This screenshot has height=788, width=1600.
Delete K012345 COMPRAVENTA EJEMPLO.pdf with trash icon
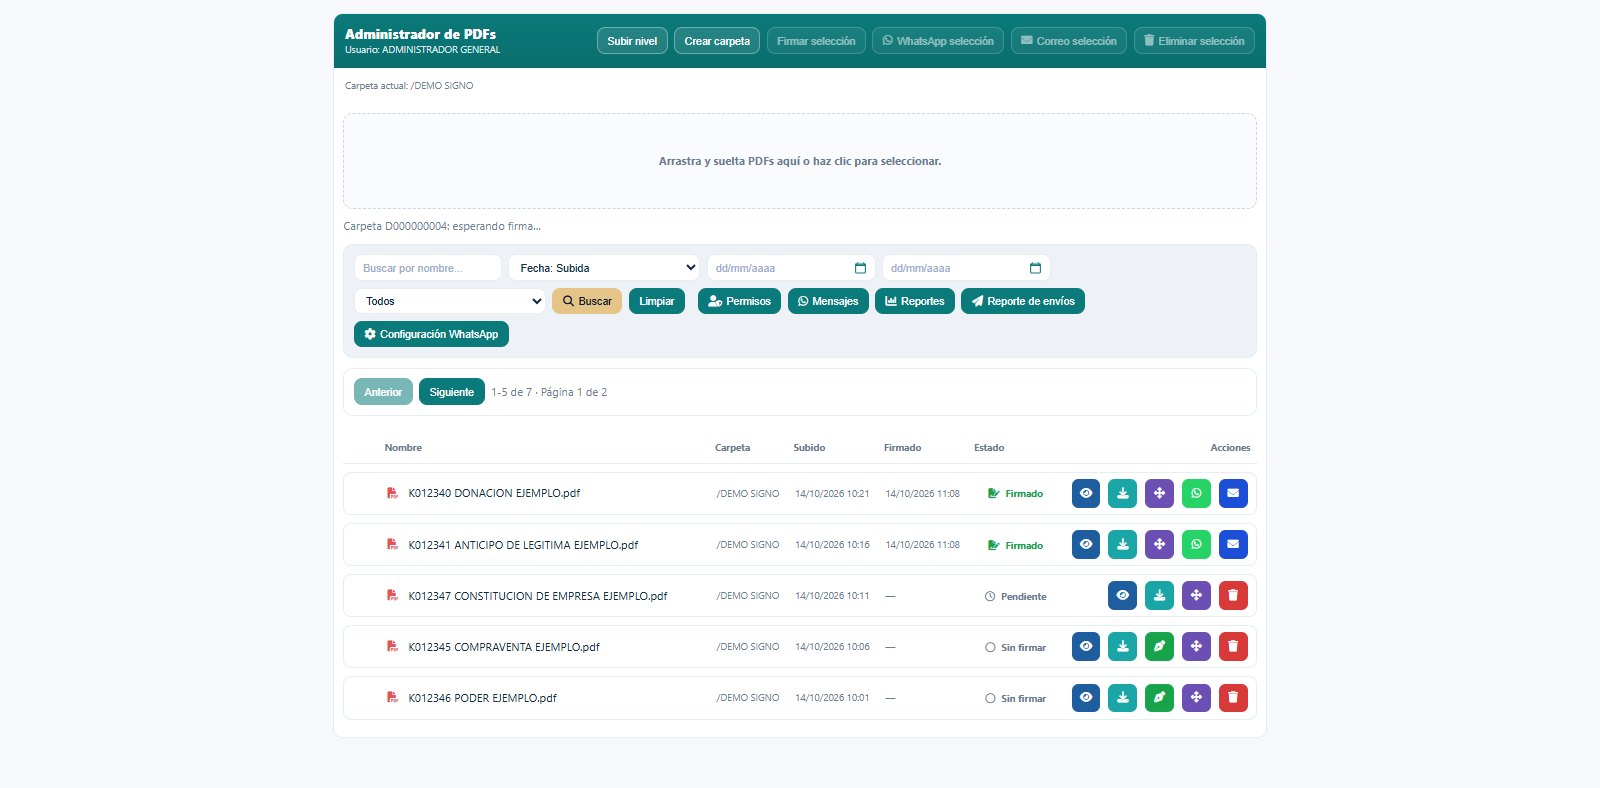click(1233, 646)
